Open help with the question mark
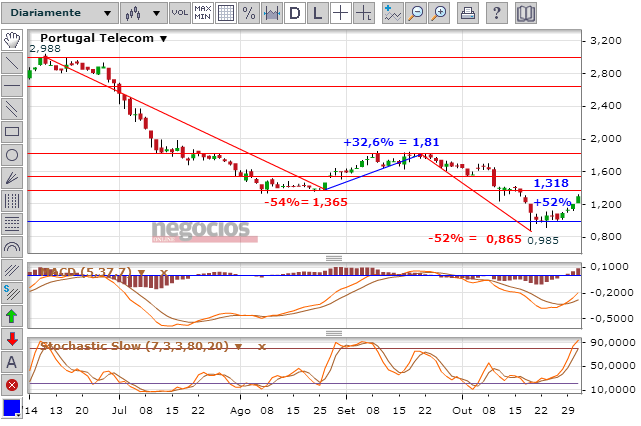Viewport: 641px width, 426px height. [x=497, y=13]
